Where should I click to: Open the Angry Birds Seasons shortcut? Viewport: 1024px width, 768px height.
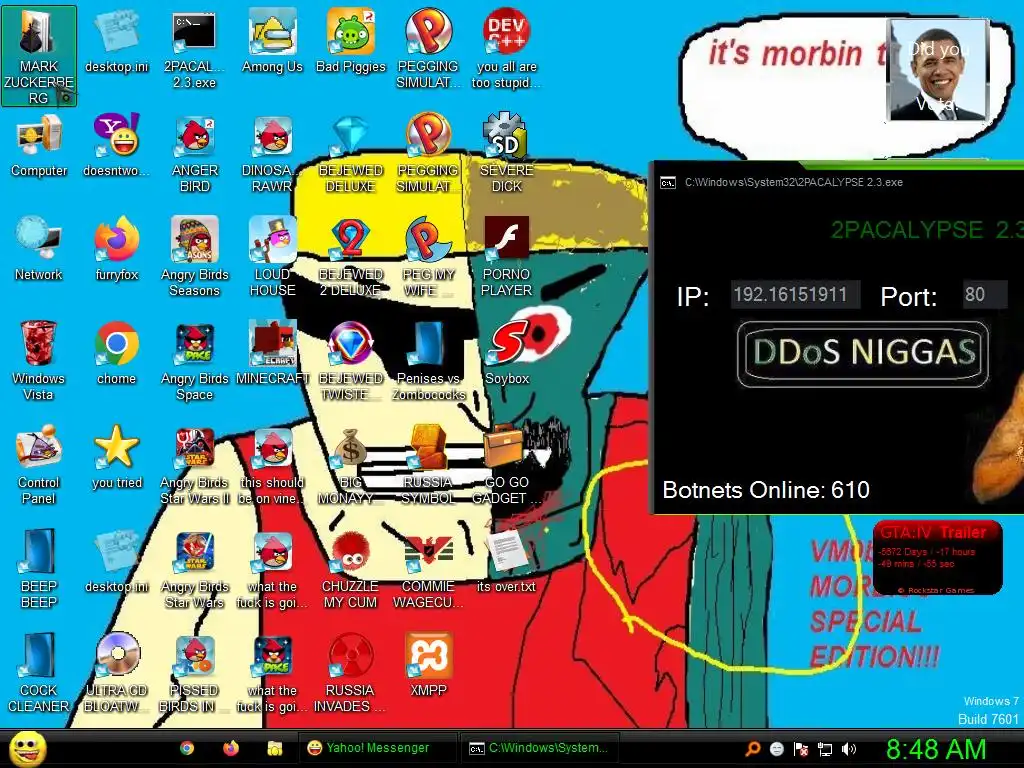(195, 258)
